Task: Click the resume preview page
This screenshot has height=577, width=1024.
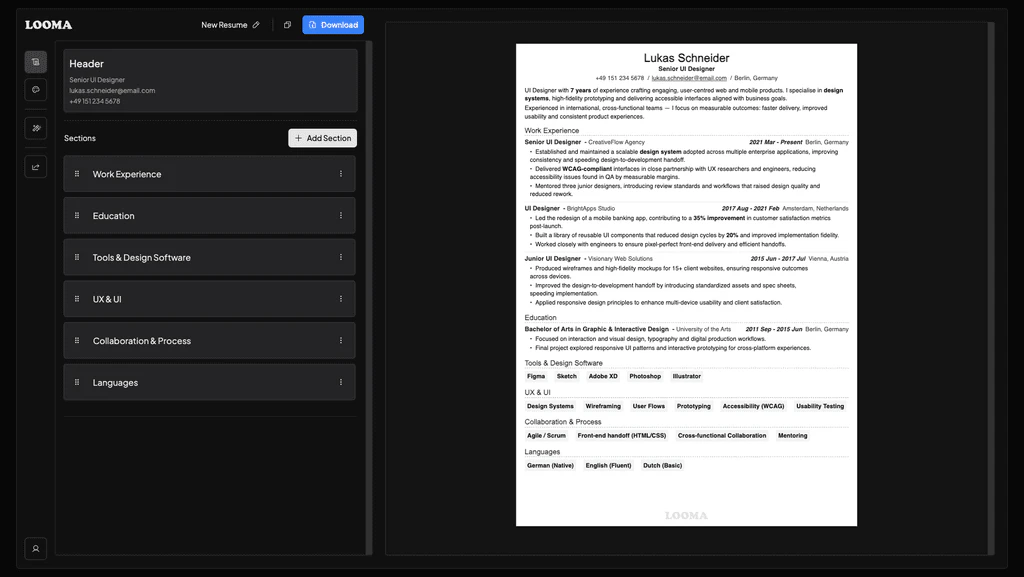Action: pos(686,283)
